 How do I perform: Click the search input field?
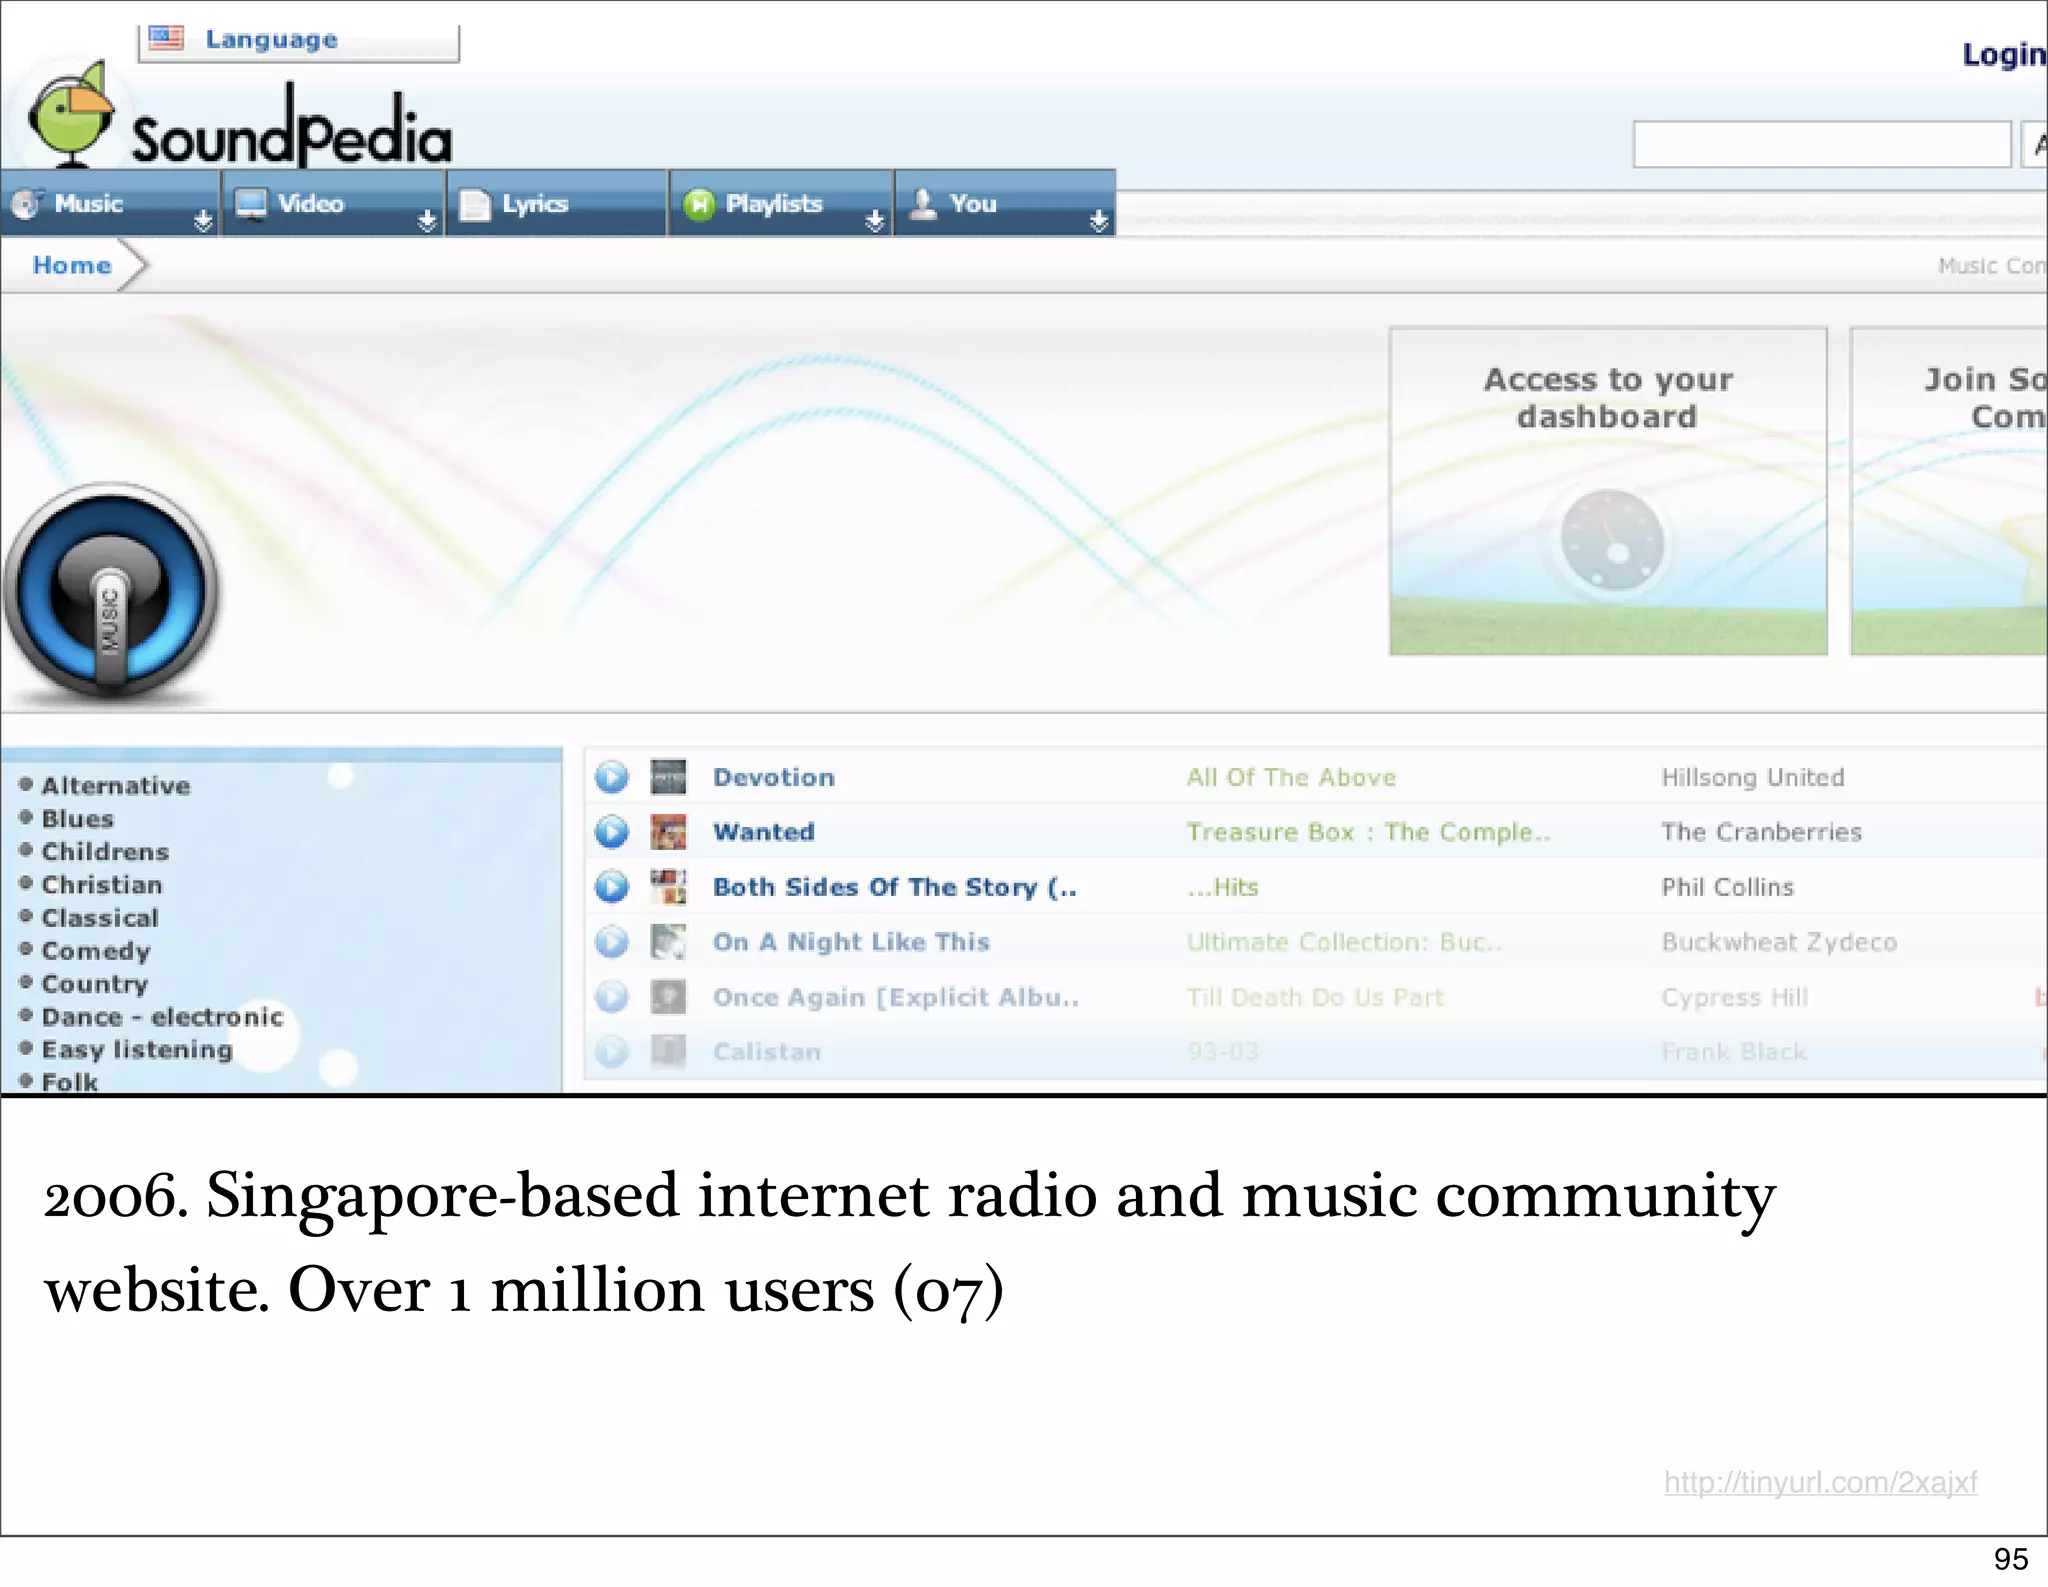tap(1822, 145)
